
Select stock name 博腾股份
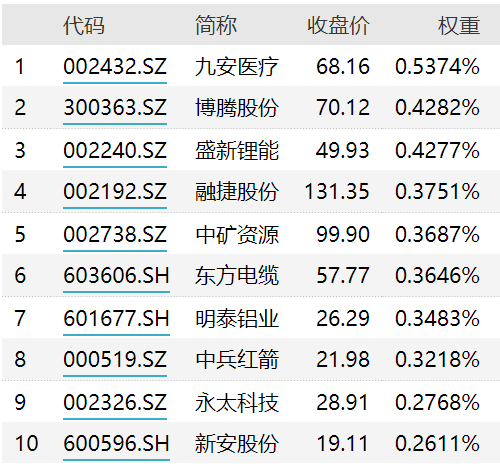(x=237, y=108)
